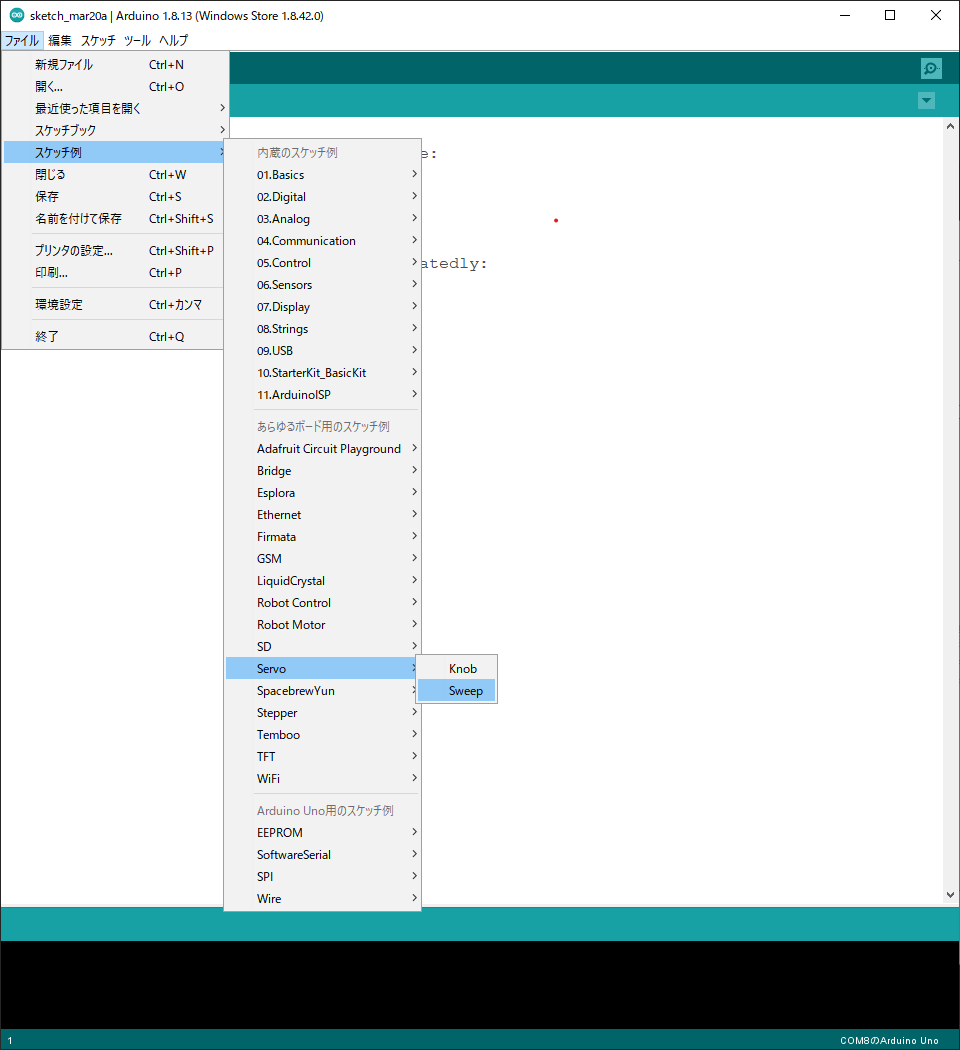960x1050 pixels.
Task: Open LiquidCrystal library examples
Action: (323, 581)
